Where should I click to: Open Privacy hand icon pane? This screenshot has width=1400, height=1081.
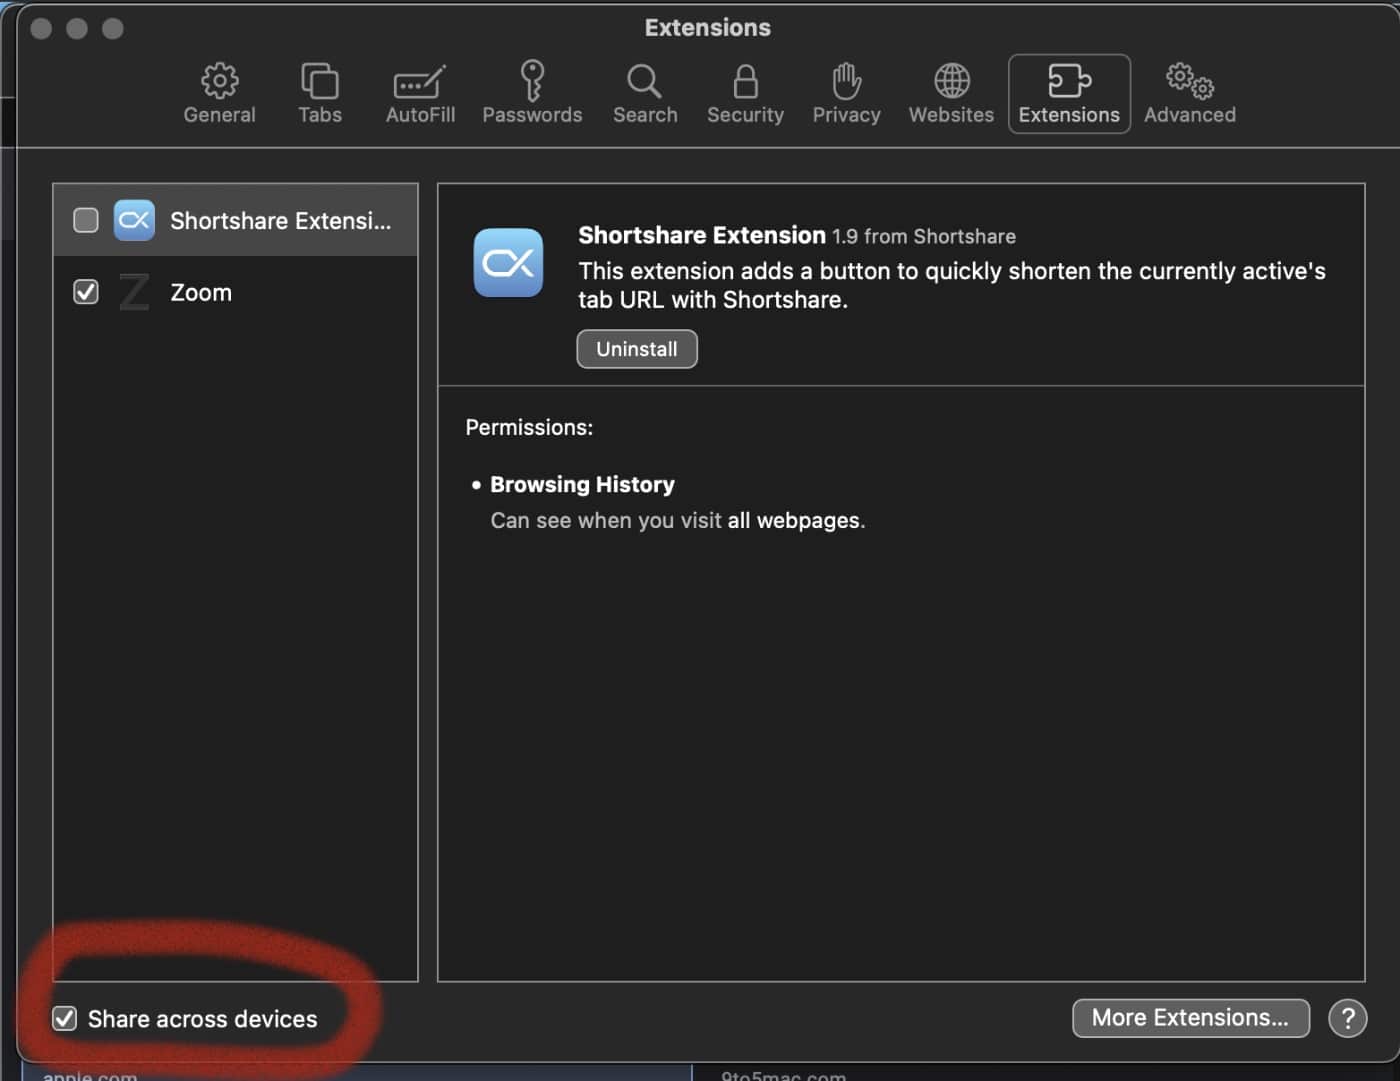846,81
